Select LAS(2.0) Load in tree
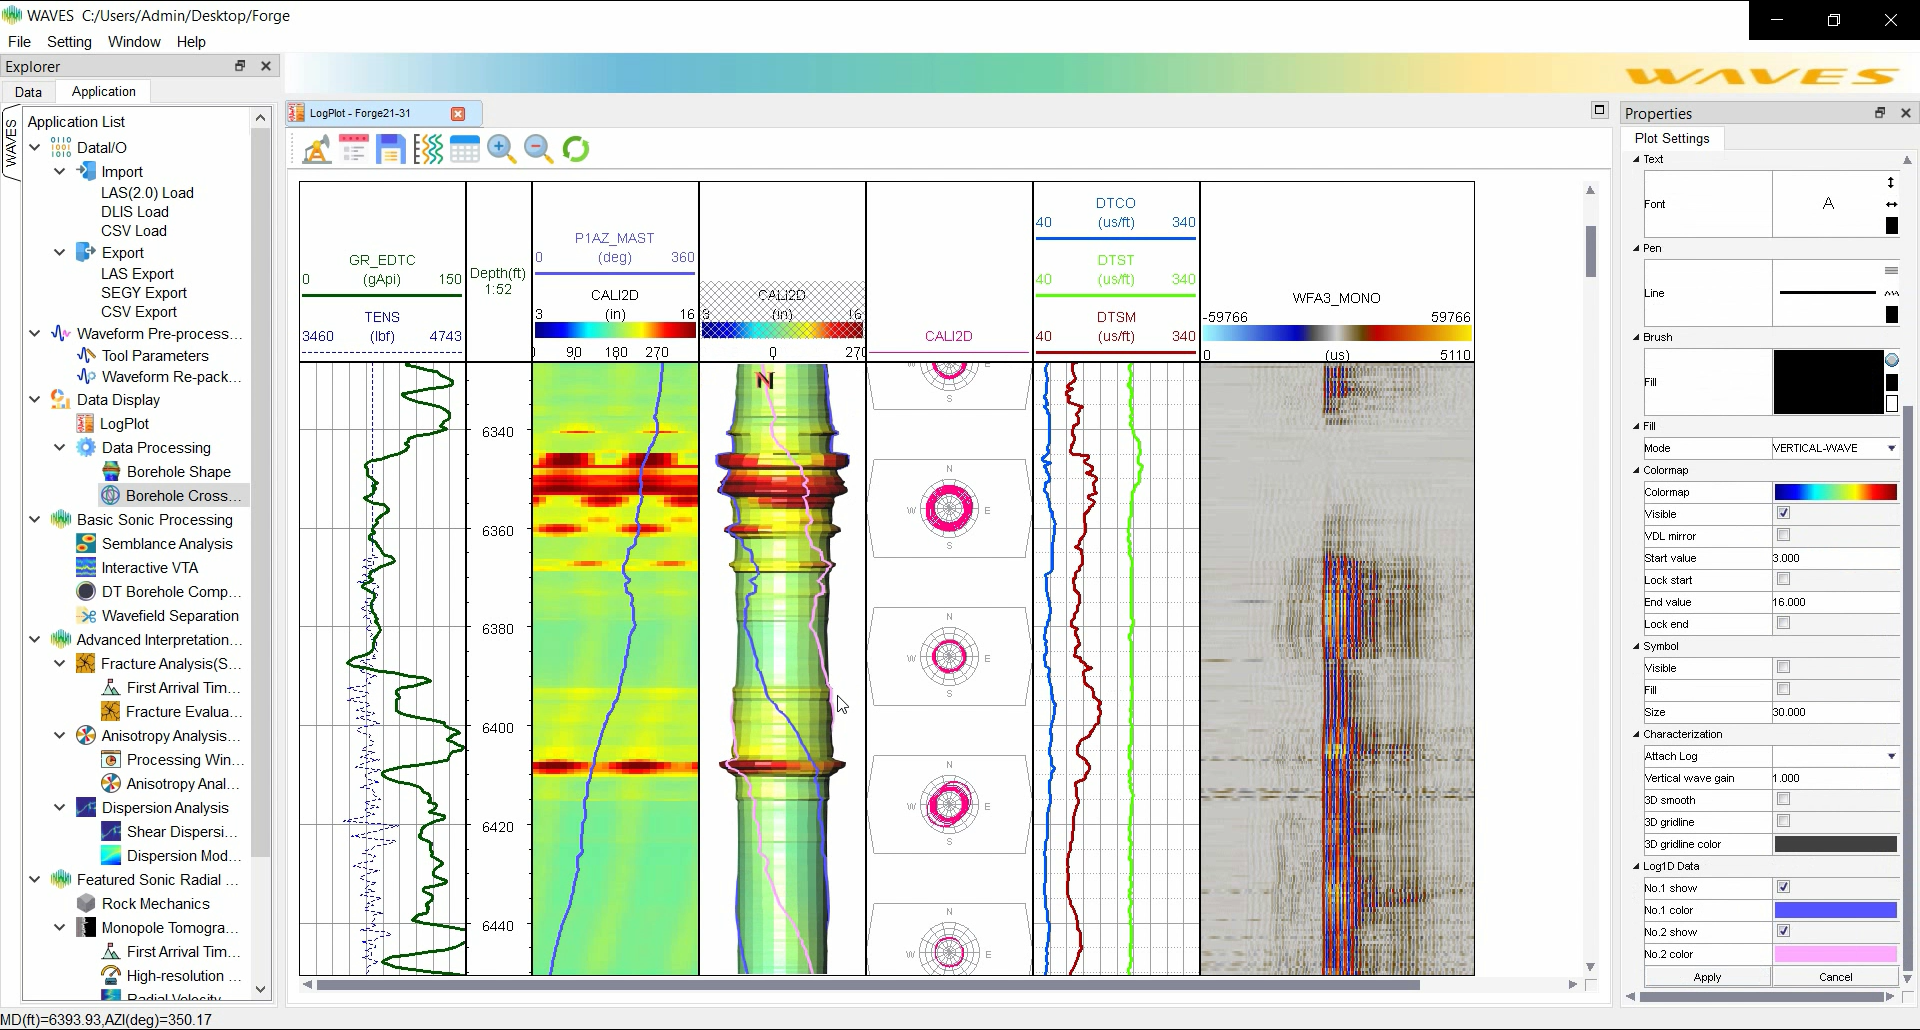The height and width of the screenshot is (1030, 1920). pos(147,192)
